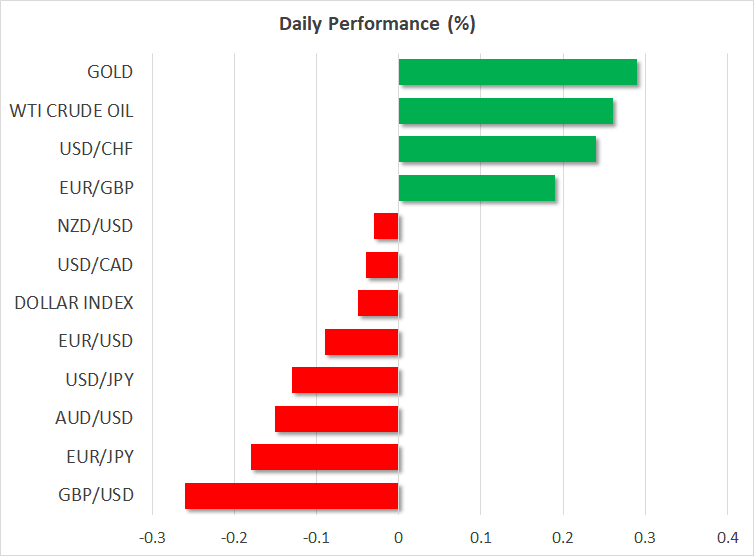
Task: Select the GBP/USD category label
Action: [98, 496]
